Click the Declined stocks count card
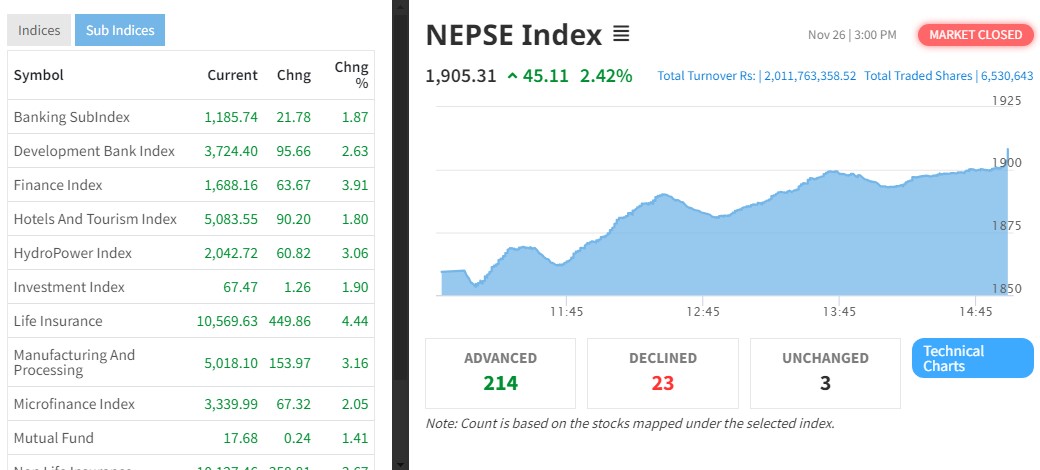 point(662,372)
